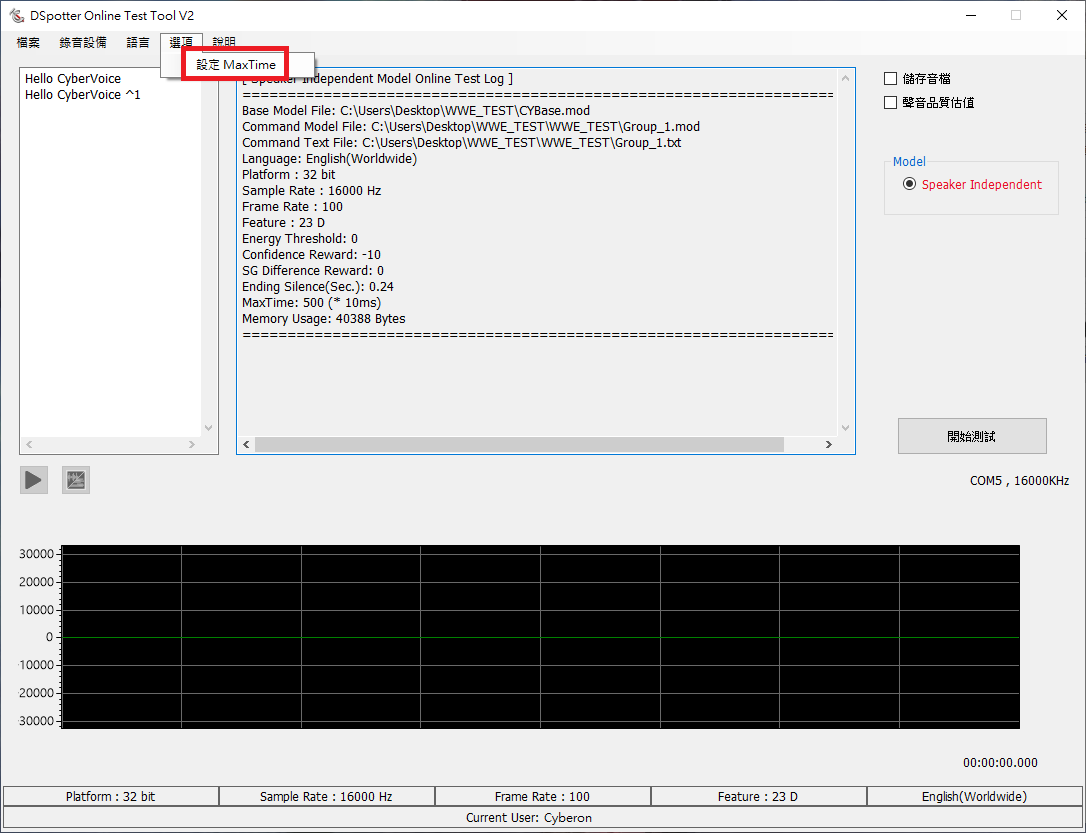Select the Speaker Independent radio button
This screenshot has height=833, width=1086.
(909, 184)
